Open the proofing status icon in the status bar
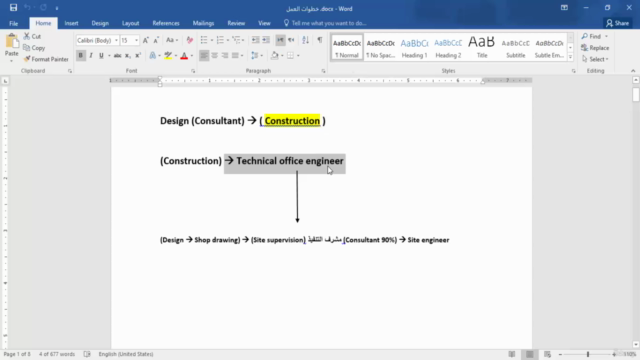640x360 pixels. [x=87, y=354]
